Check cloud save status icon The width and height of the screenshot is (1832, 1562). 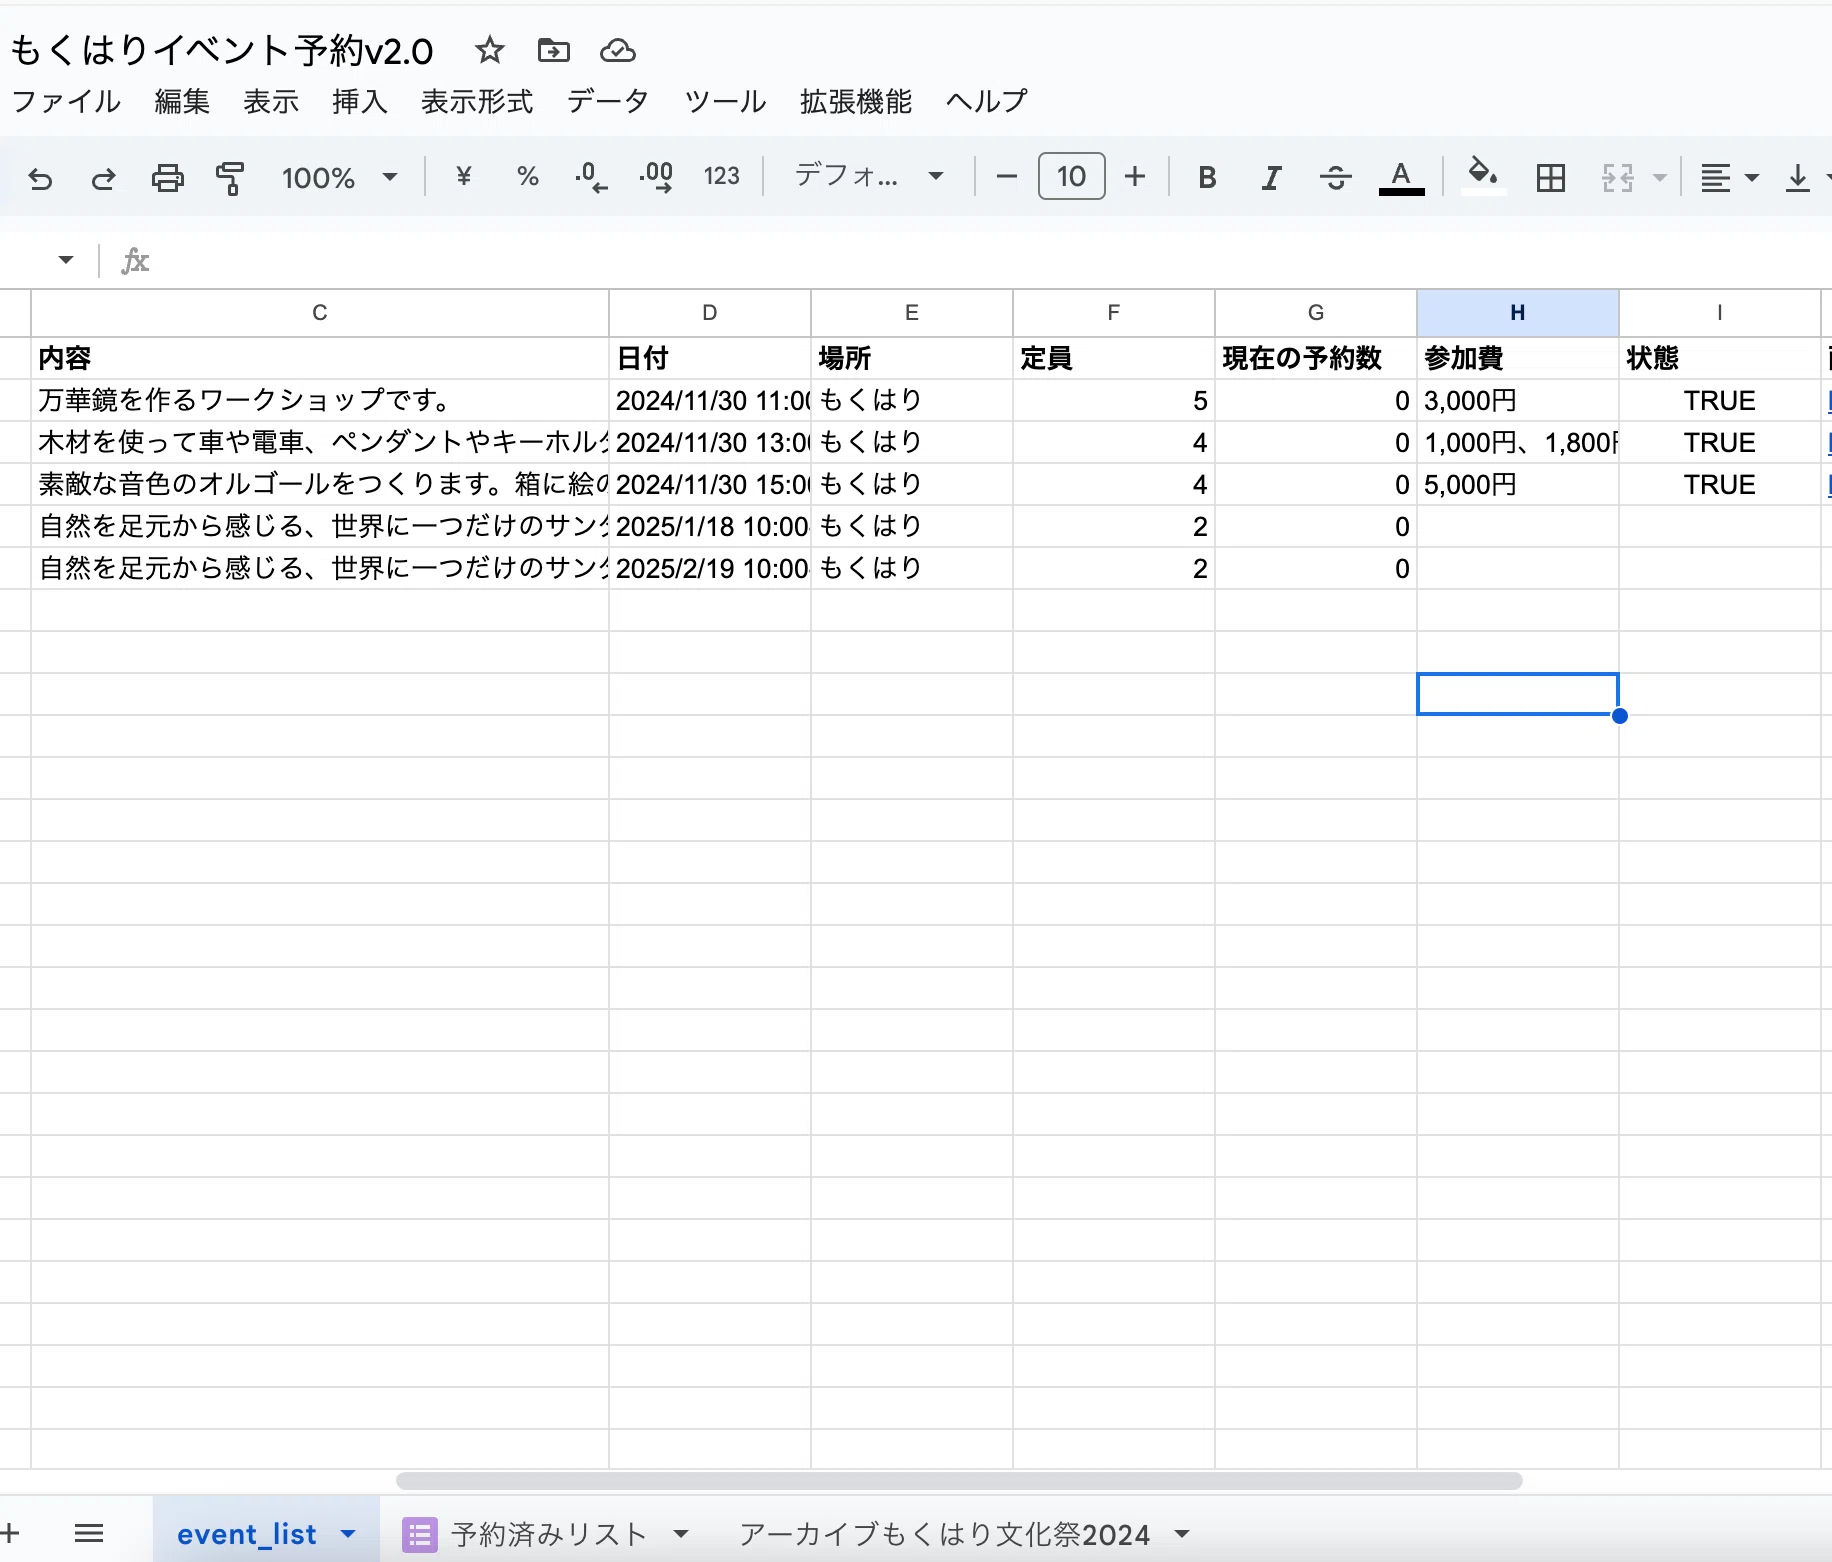pyautogui.click(x=617, y=50)
